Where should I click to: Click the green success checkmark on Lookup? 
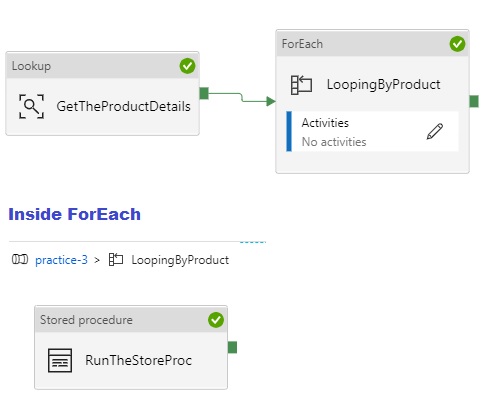pyautogui.click(x=187, y=66)
